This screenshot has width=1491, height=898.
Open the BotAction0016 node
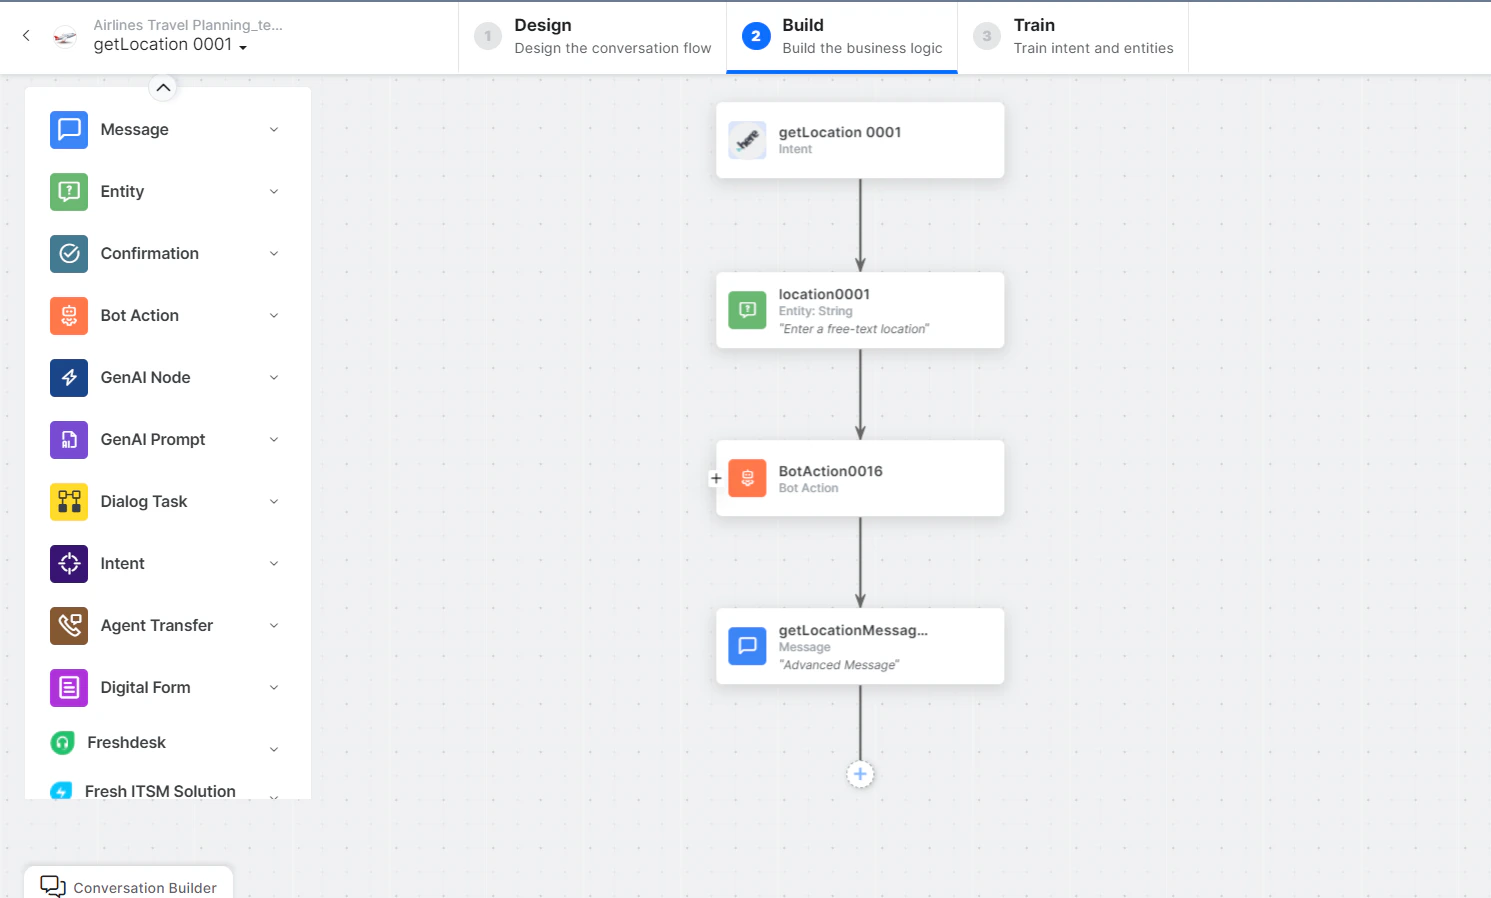click(x=860, y=478)
